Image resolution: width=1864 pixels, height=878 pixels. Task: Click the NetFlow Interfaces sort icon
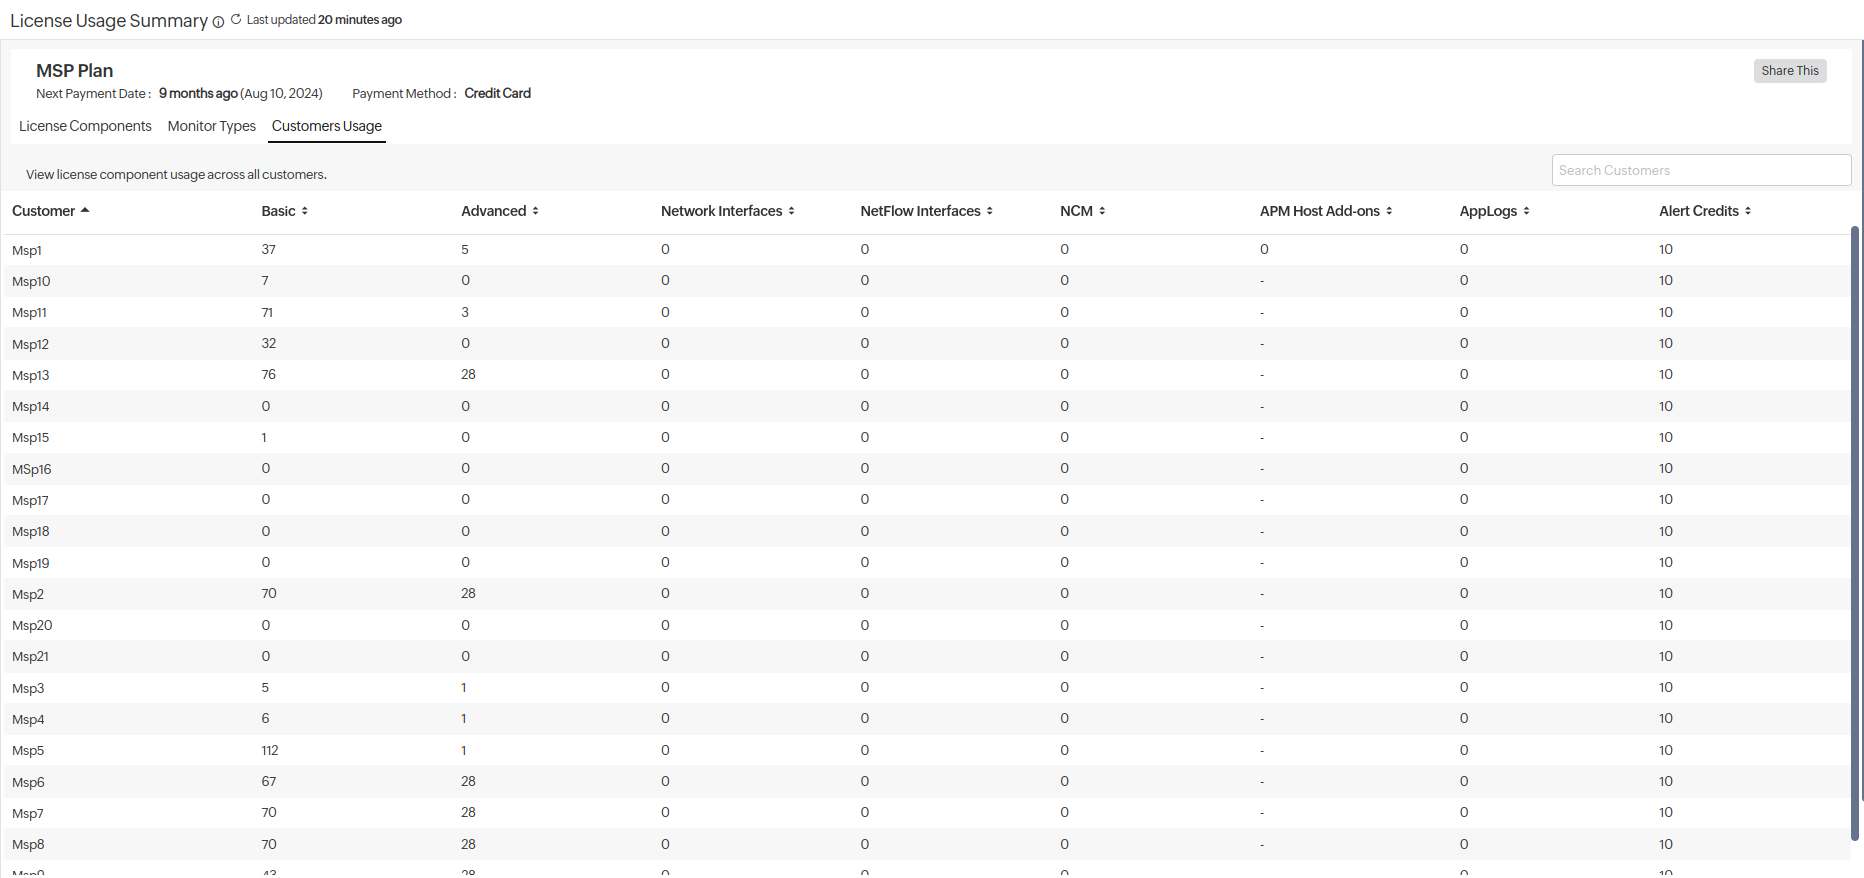click(x=990, y=211)
